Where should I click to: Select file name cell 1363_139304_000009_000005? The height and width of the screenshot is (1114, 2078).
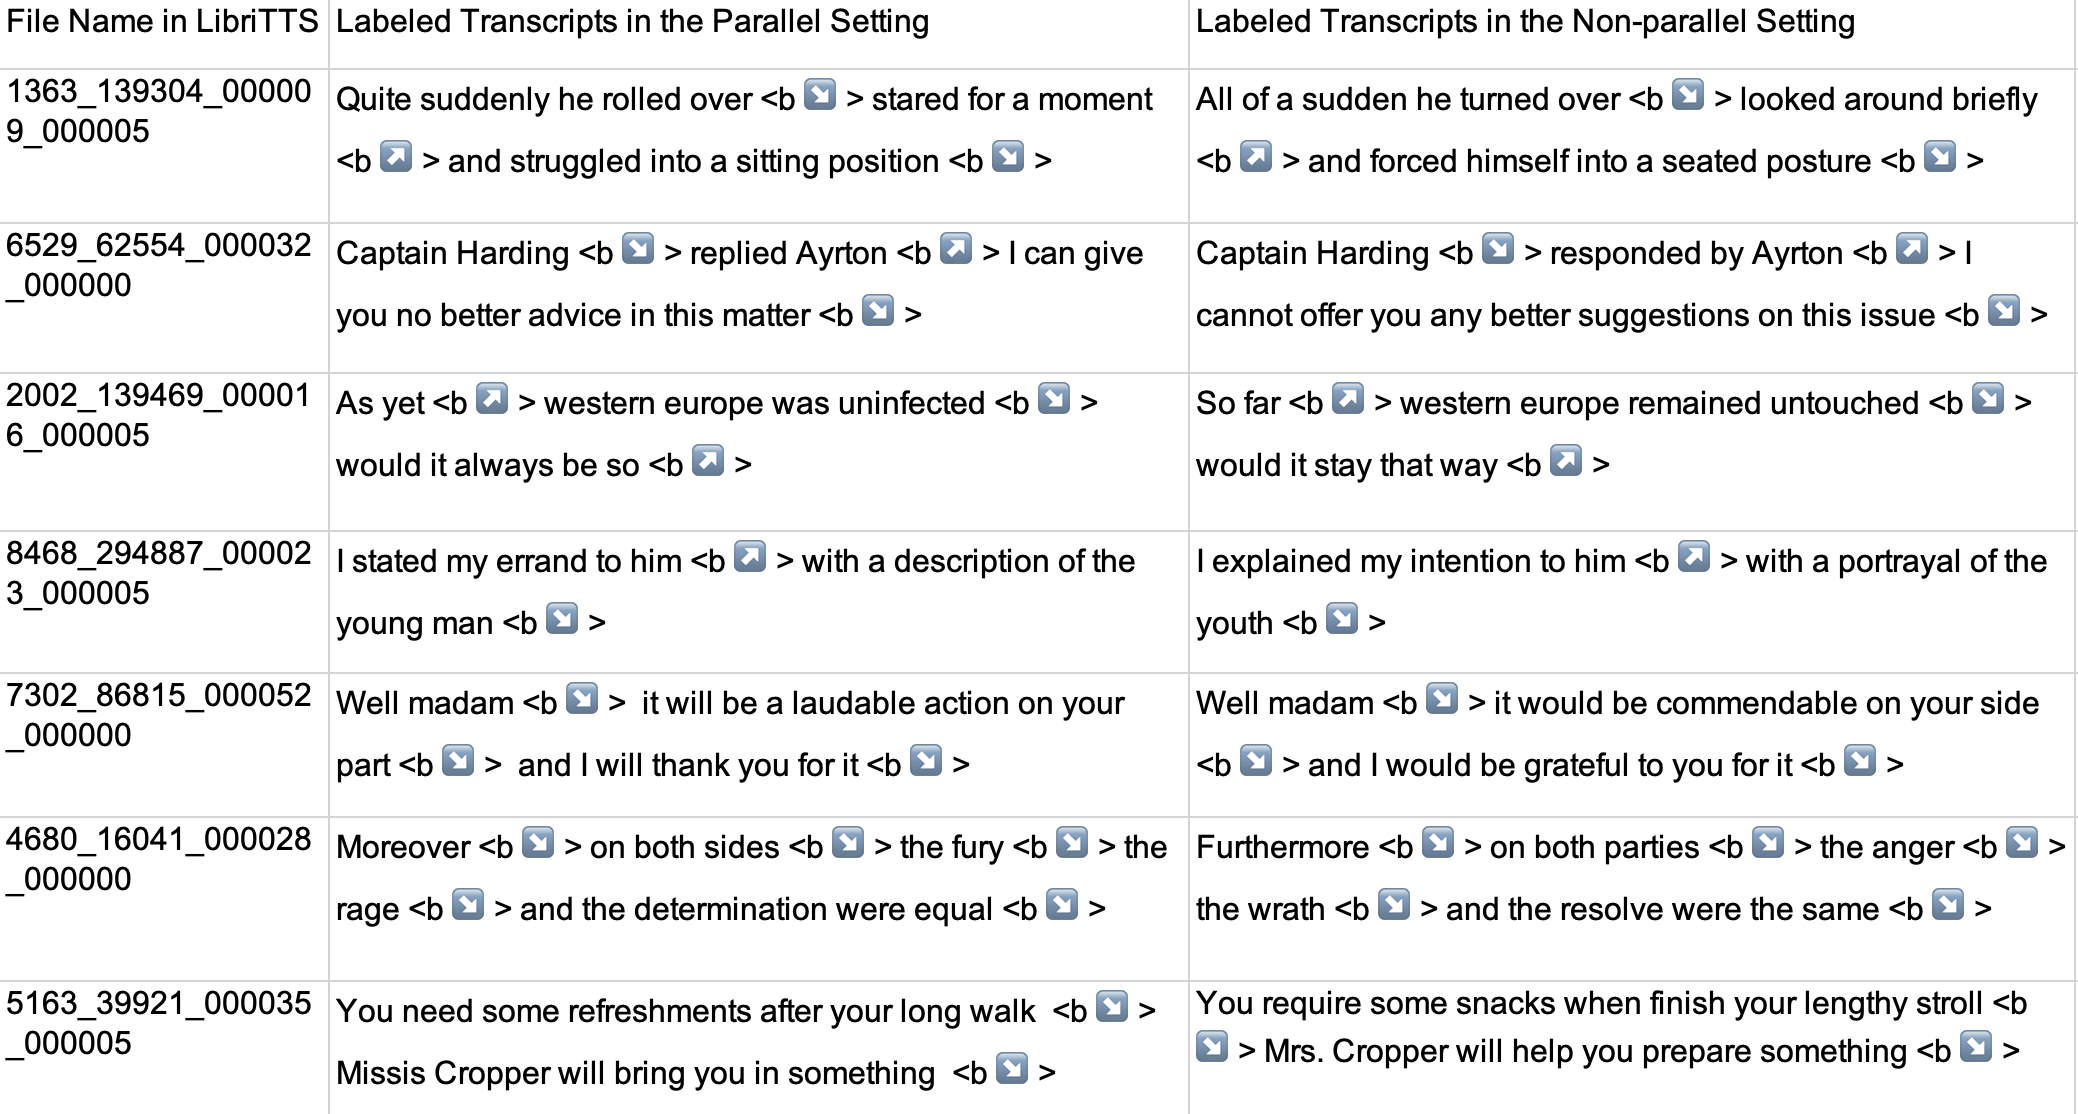click(x=159, y=111)
